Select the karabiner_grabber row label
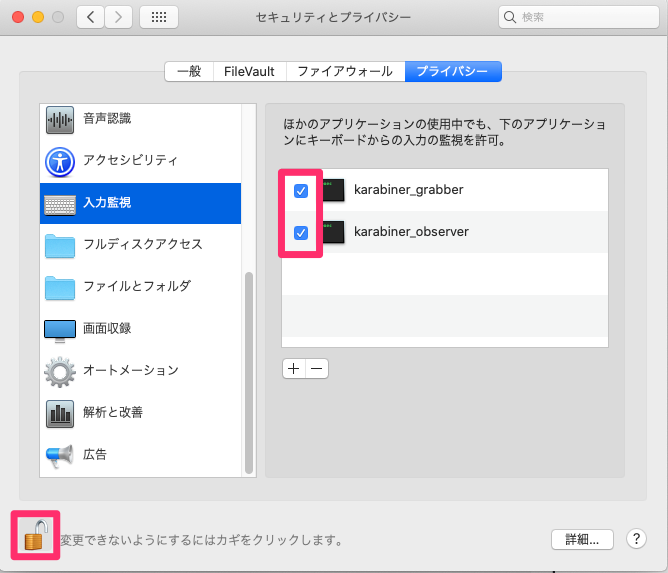668x573 pixels. pyautogui.click(x=409, y=190)
